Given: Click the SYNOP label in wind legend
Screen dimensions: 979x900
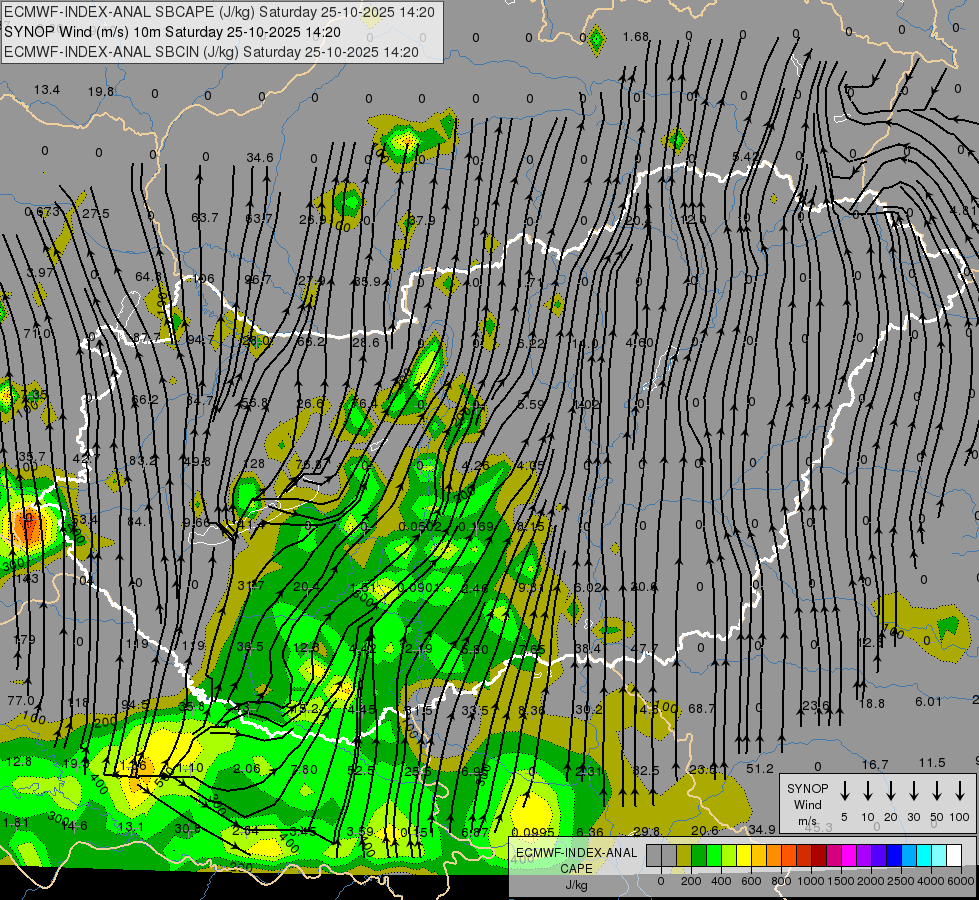Looking at the screenshot, I should coord(807,788).
